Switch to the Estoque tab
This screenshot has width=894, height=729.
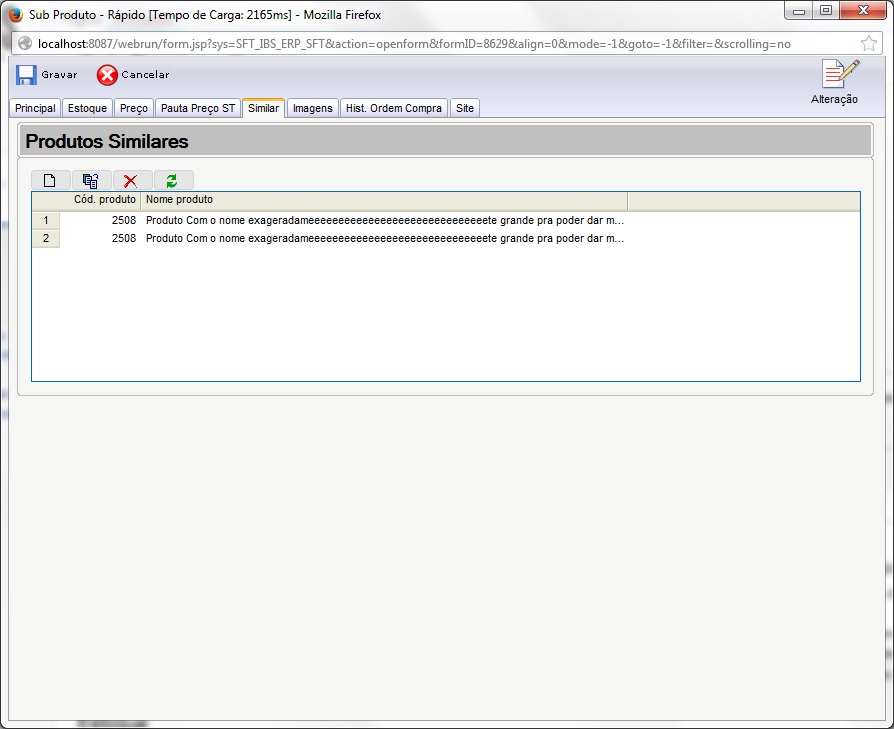pyautogui.click(x=87, y=108)
